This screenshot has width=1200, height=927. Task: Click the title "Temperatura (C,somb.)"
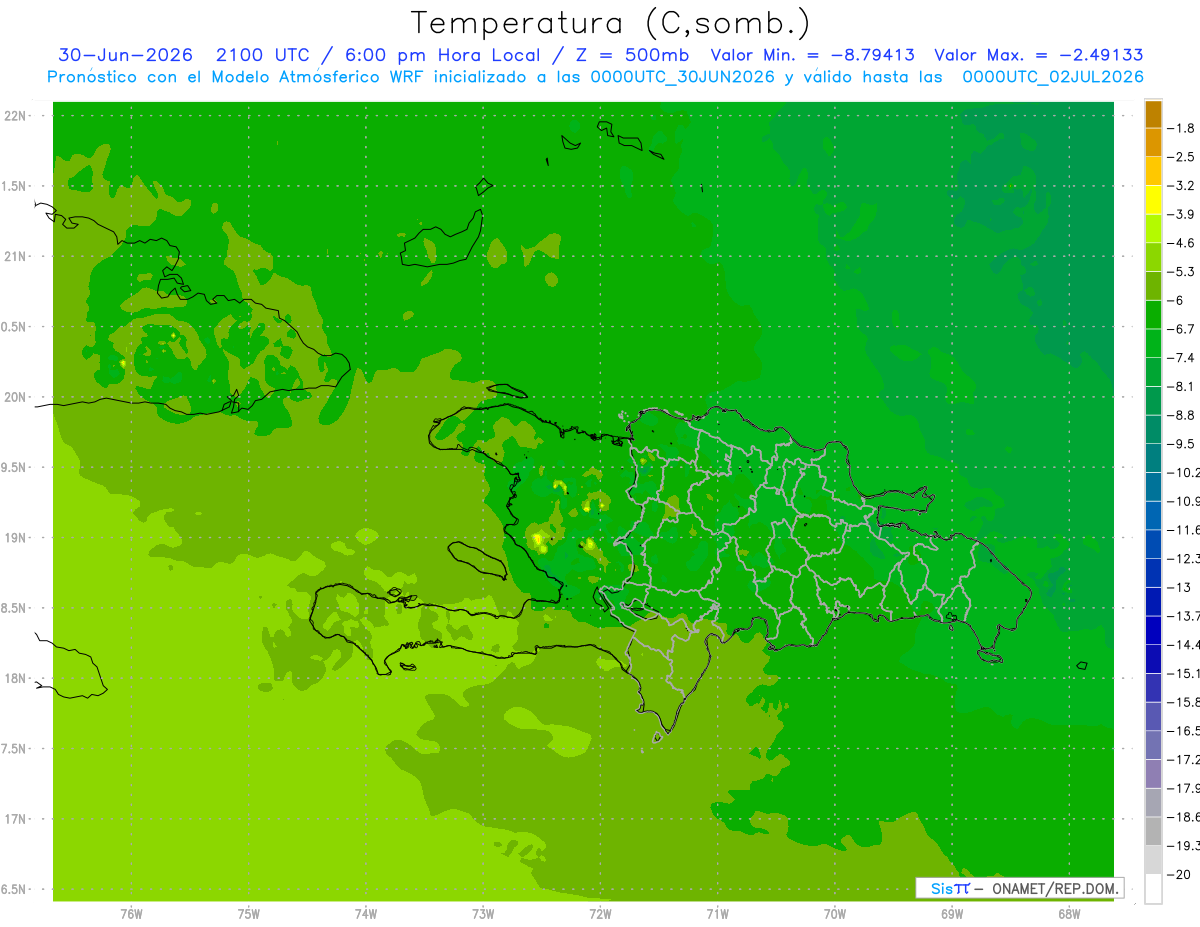pos(611,23)
